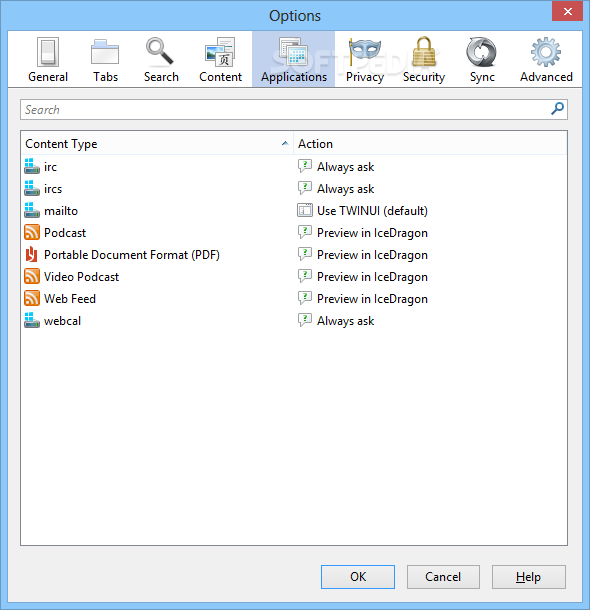590x610 pixels.
Task: Click the Always ask icon for irc
Action: click(x=305, y=166)
